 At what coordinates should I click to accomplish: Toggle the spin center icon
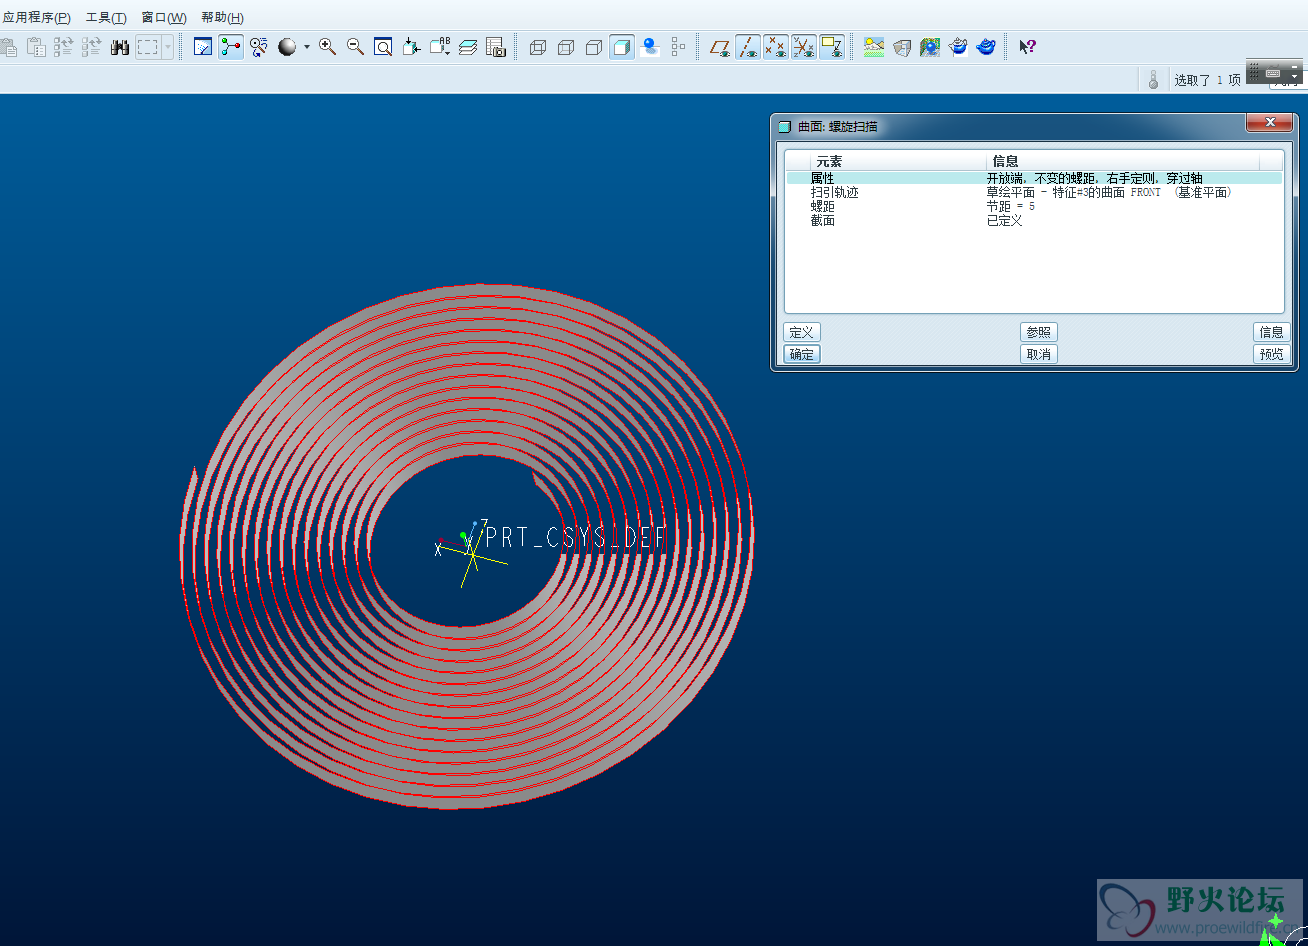pyautogui.click(x=231, y=47)
